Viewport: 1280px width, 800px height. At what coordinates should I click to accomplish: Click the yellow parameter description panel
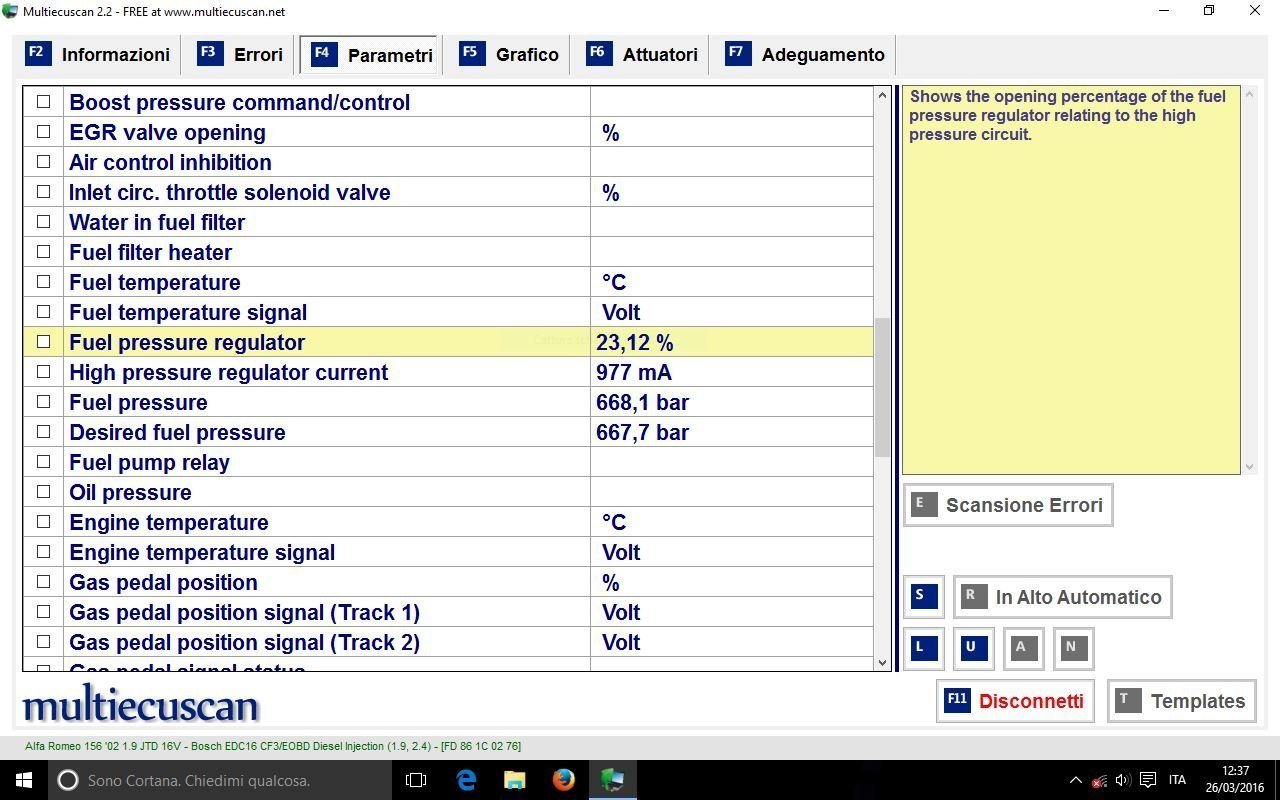pyautogui.click(x=1071, y=280)
